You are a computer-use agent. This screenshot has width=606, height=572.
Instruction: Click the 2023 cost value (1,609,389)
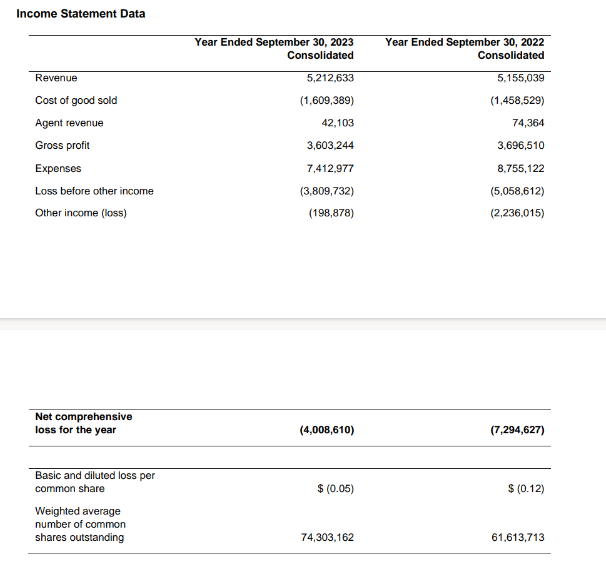click(326, 100)
